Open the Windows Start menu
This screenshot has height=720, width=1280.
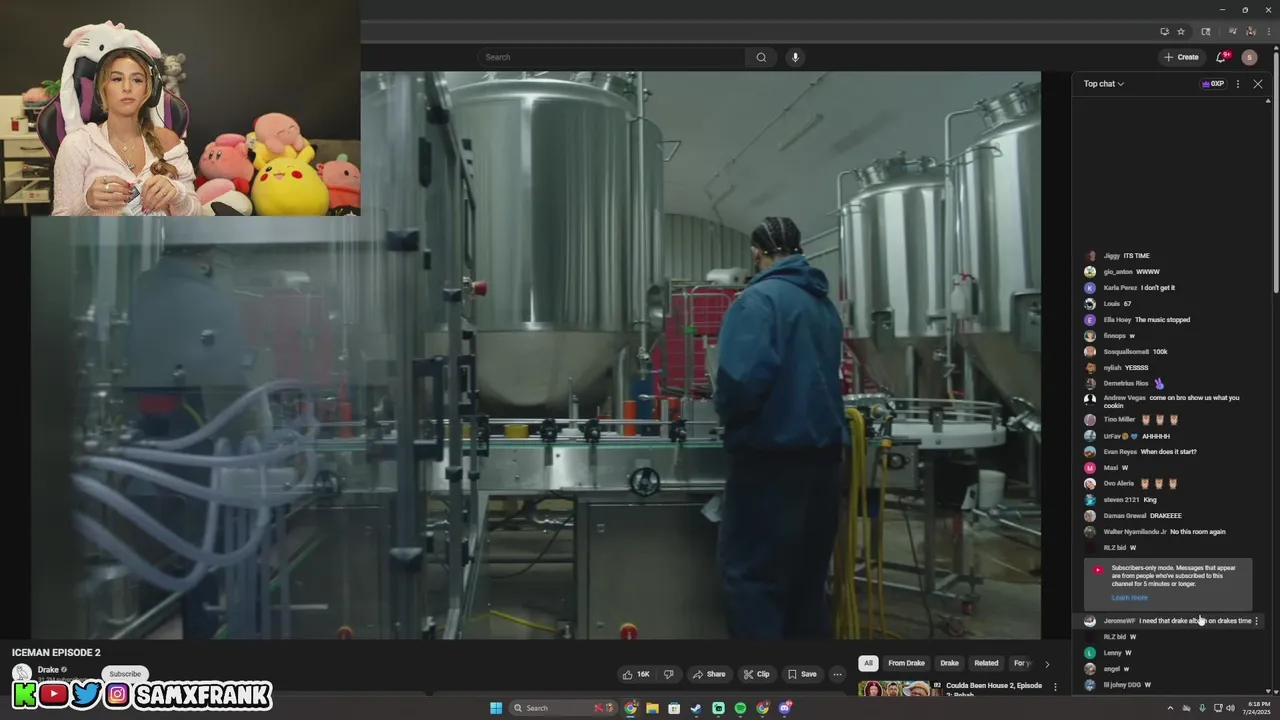click(496, 708)
